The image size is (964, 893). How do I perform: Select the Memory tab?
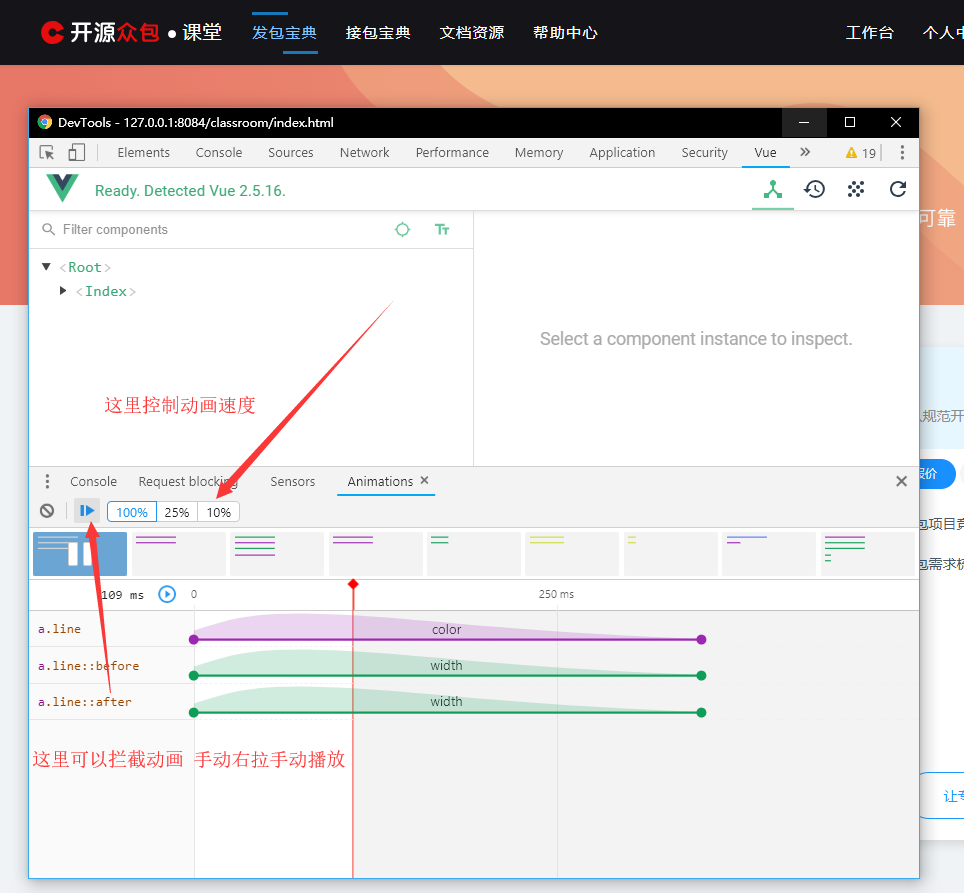tap(539, 152)
